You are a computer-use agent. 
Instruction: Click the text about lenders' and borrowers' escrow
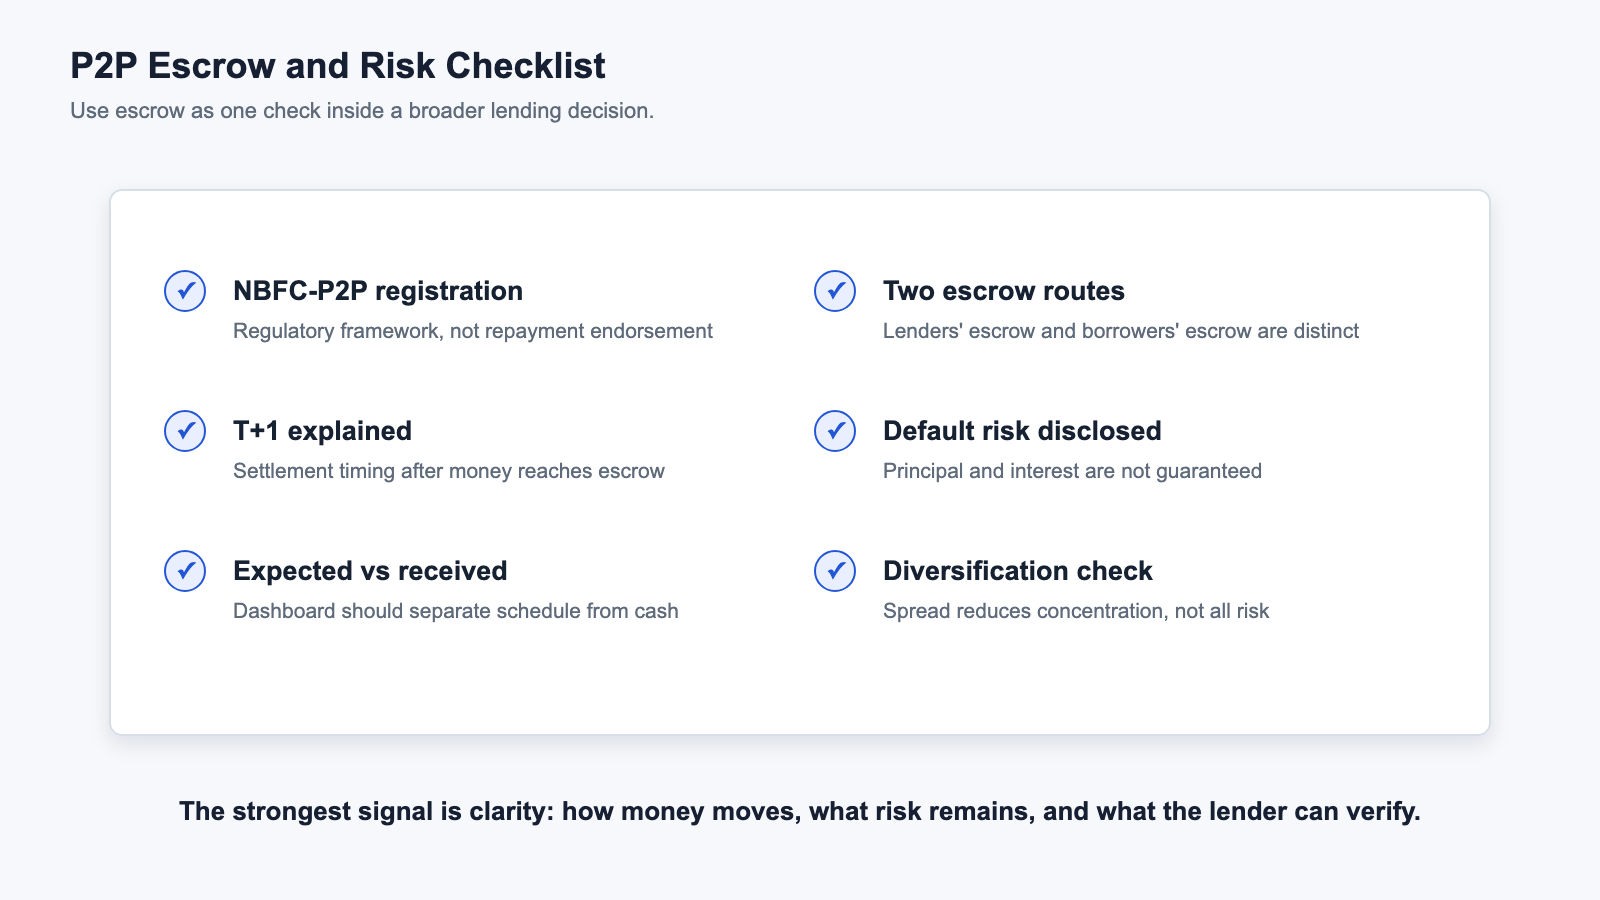click(x=1121, y=331)
